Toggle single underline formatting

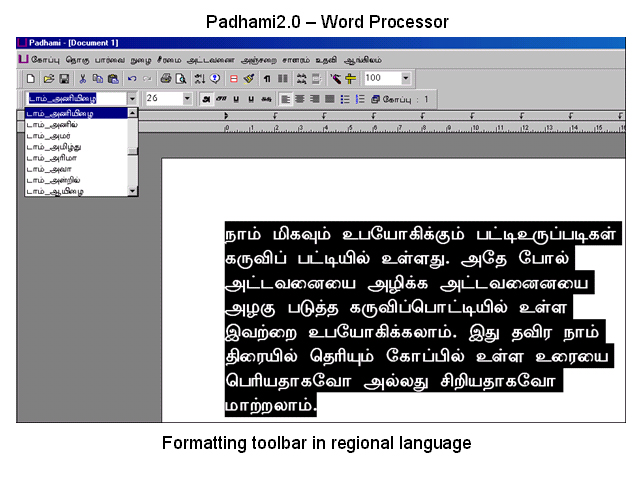click(x=236, y=99)
